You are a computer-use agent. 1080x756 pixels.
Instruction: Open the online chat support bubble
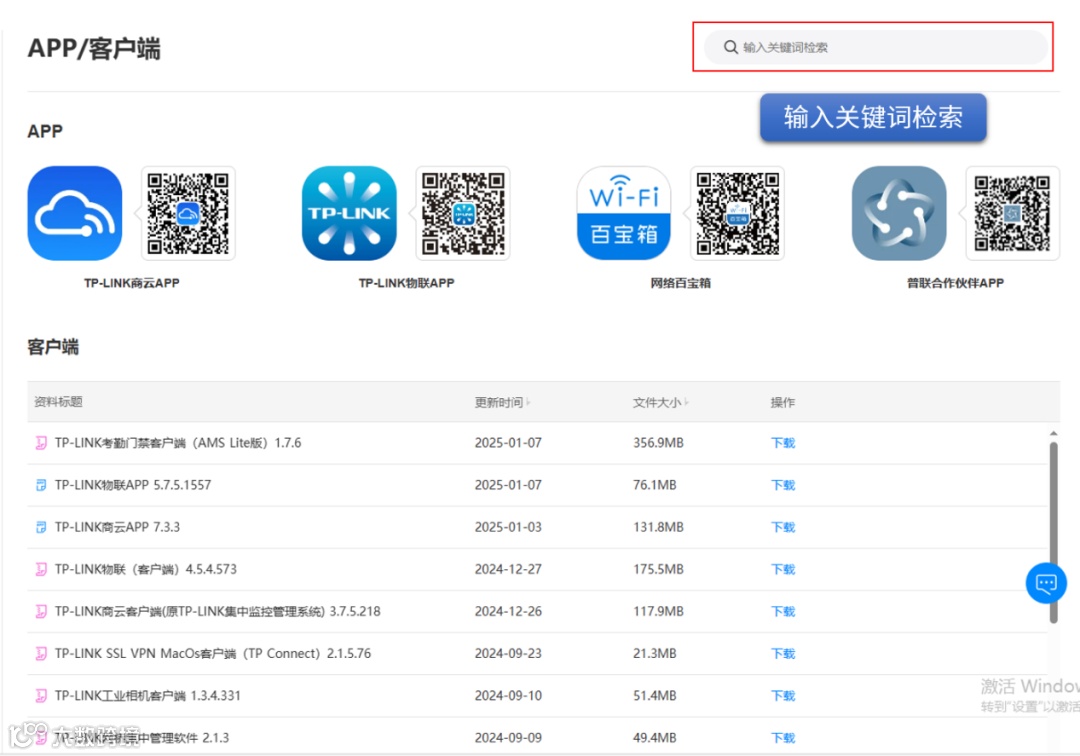pos(1046,583)
